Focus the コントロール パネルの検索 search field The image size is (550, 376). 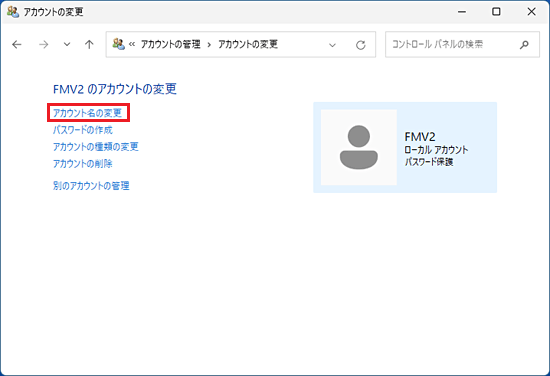pyautogui.click(x=462, y=44)
